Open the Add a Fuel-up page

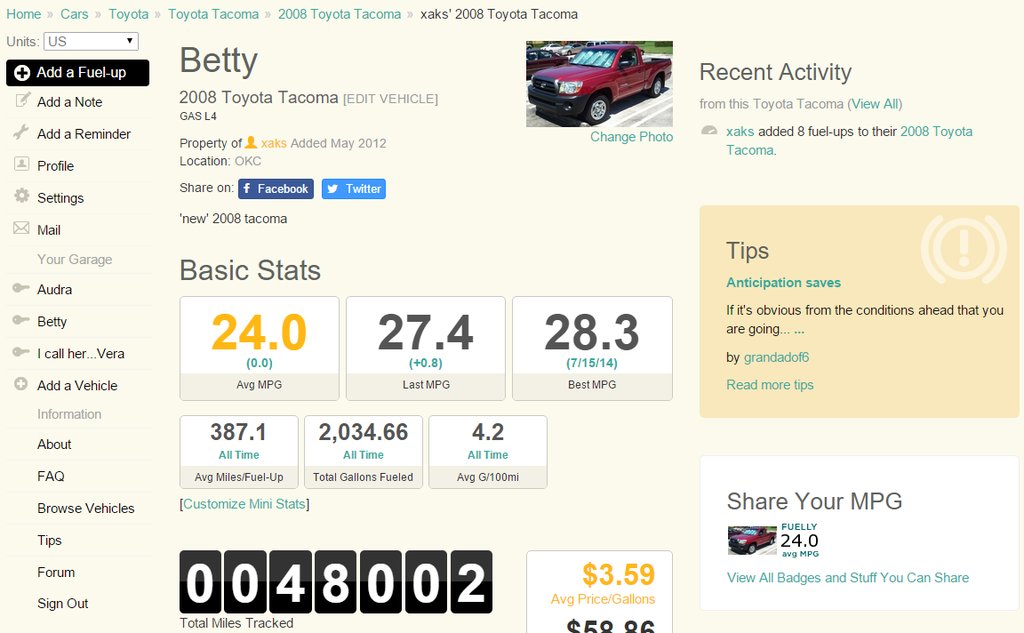[78, 73]
